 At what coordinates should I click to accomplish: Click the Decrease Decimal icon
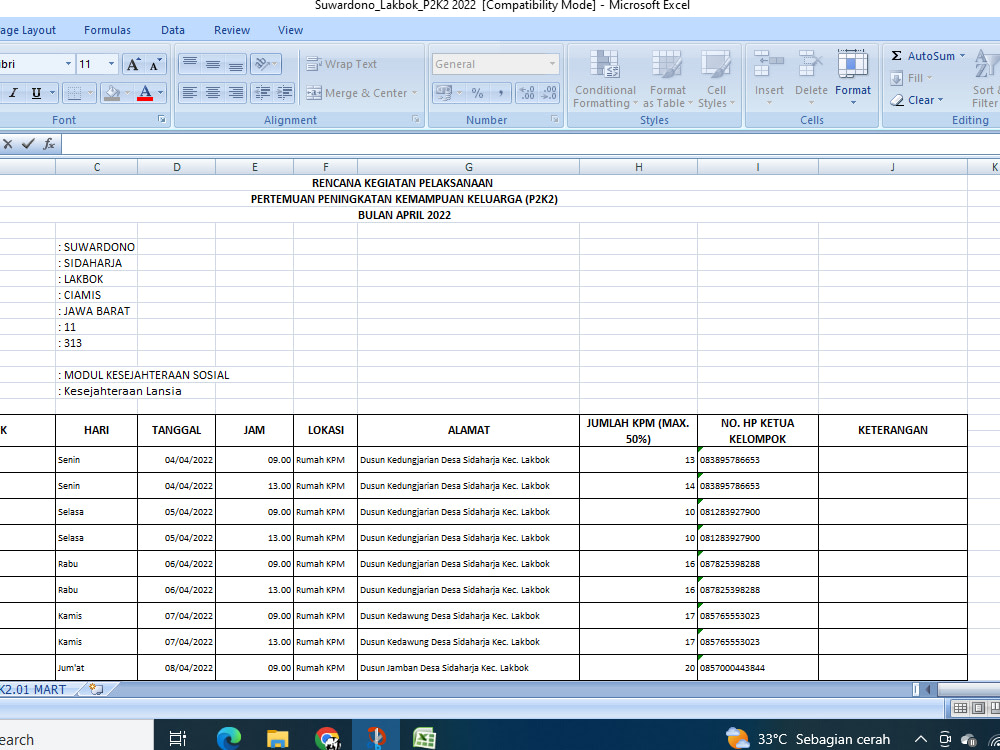click(x=549, y=93)
